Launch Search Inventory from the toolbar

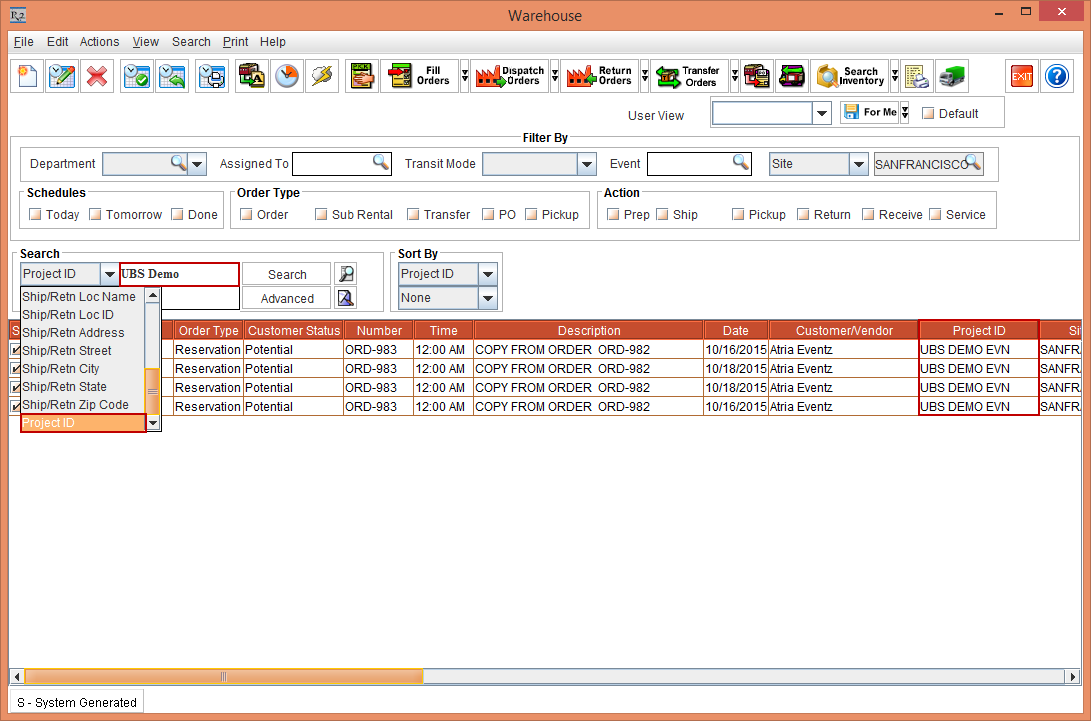(x=849, y=75)
